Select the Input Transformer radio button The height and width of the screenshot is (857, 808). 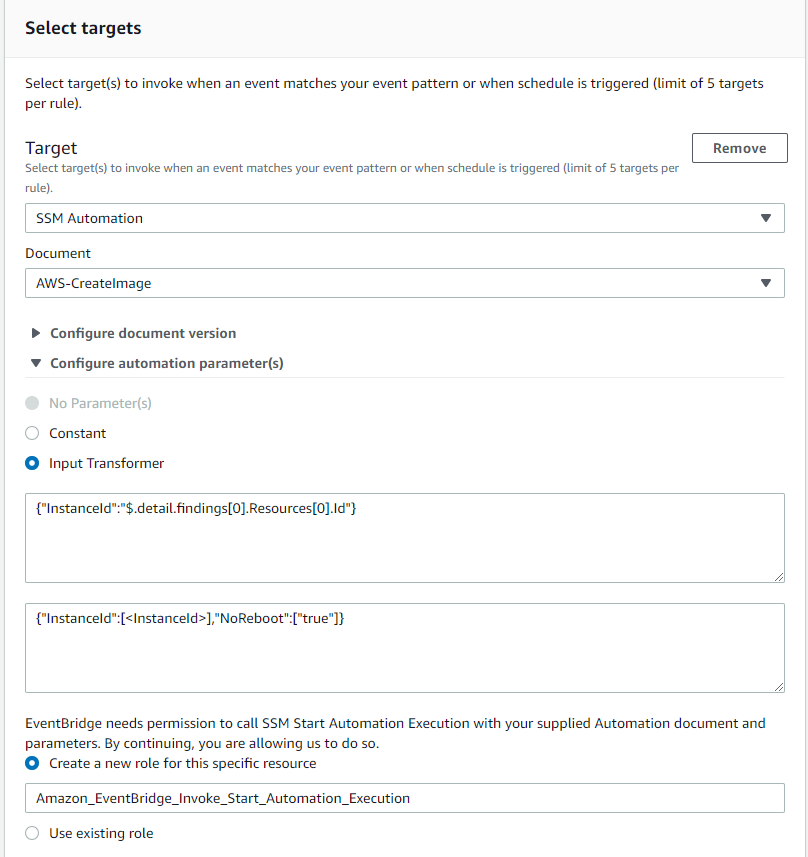[33, 463]
